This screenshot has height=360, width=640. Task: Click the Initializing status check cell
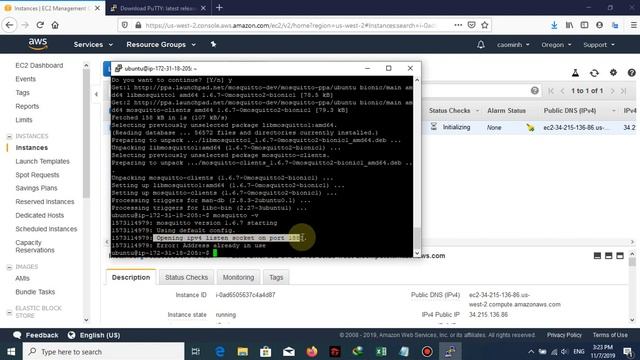(450, 127)
